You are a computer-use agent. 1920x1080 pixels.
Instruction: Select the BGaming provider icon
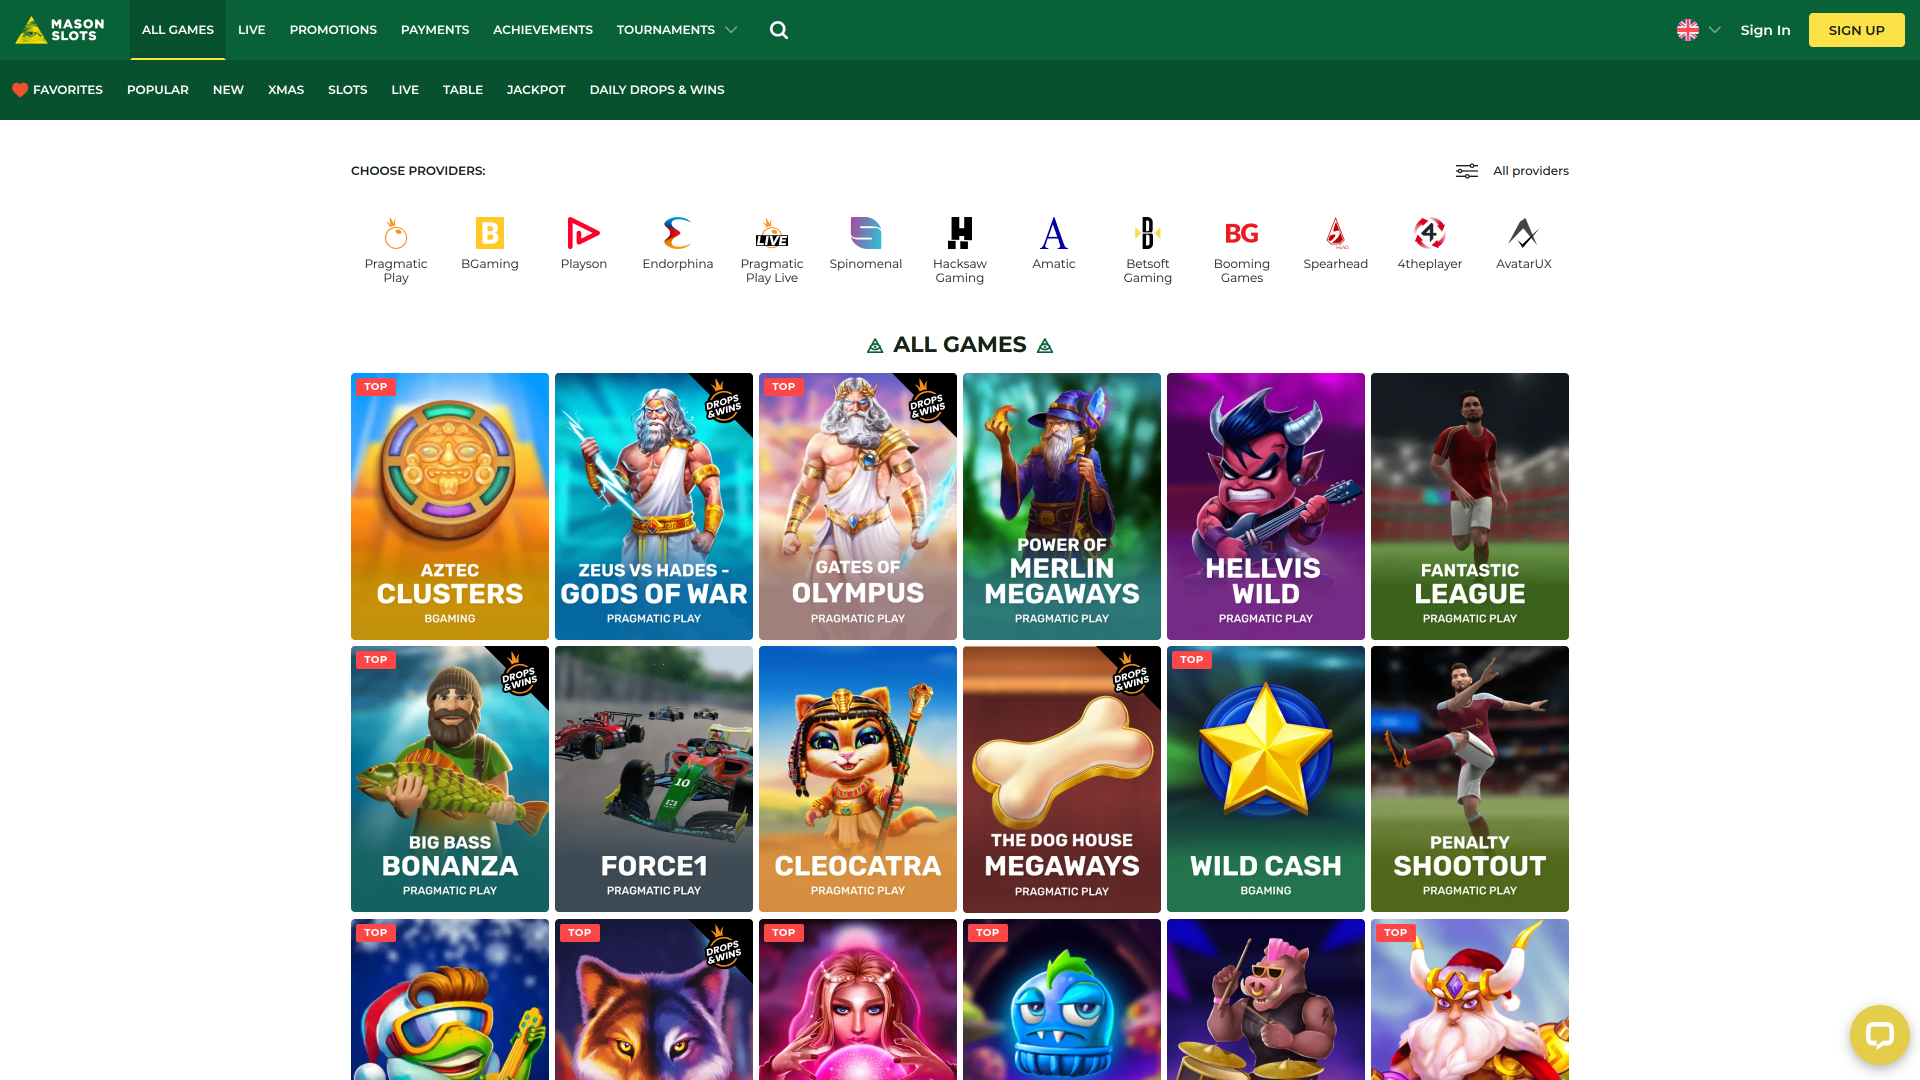[x=489, y=235]
